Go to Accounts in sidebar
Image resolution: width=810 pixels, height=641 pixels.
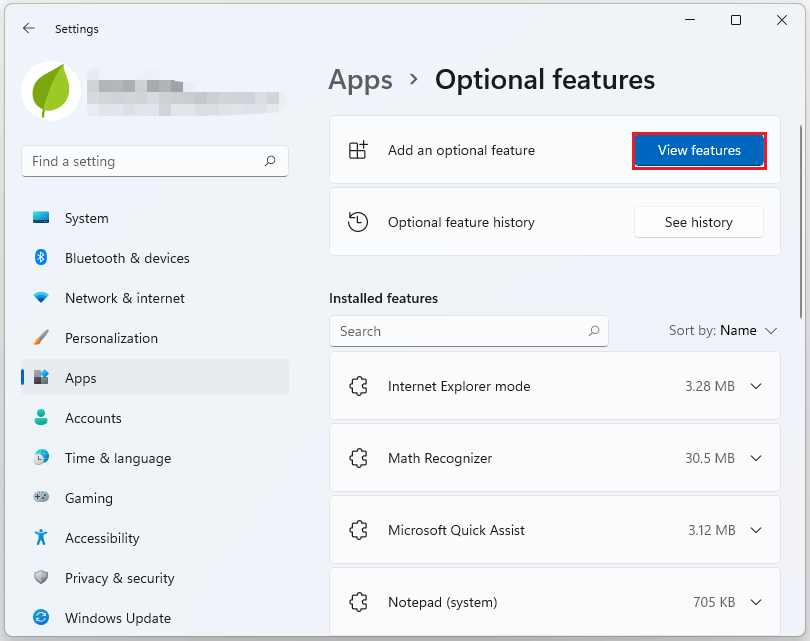click(x=93, y=418)
